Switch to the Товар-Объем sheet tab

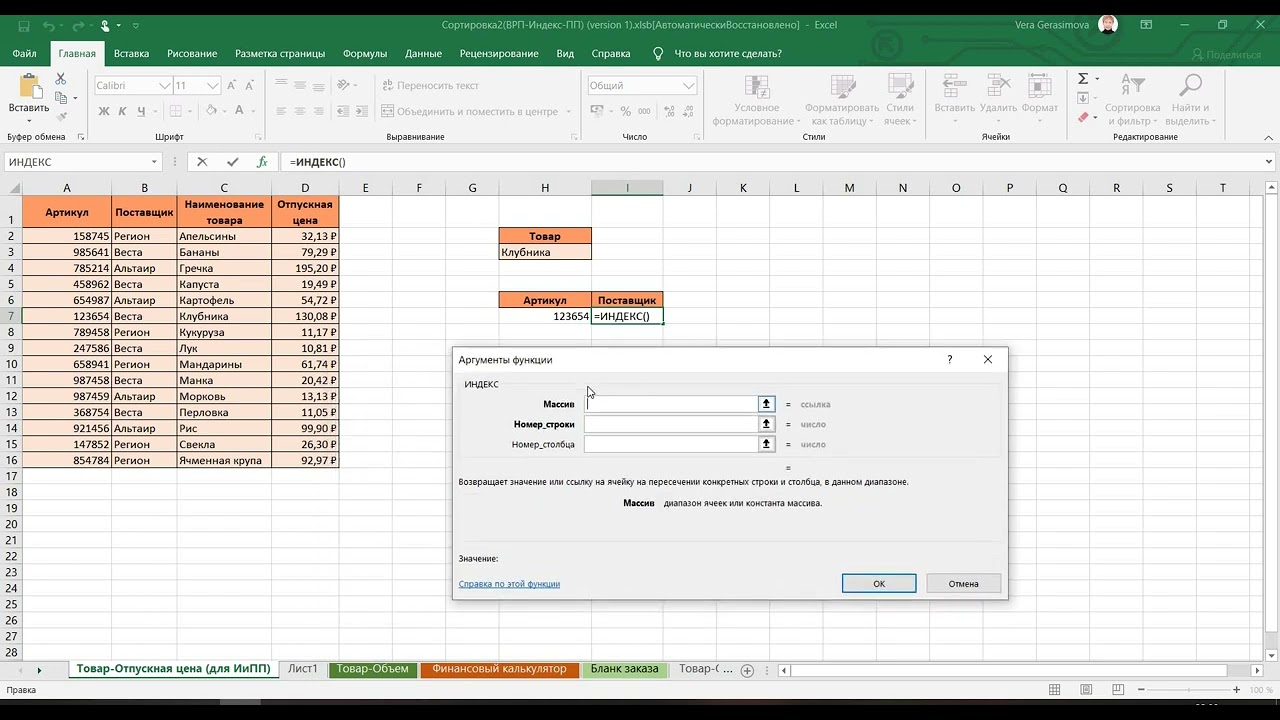pos(372,669)
